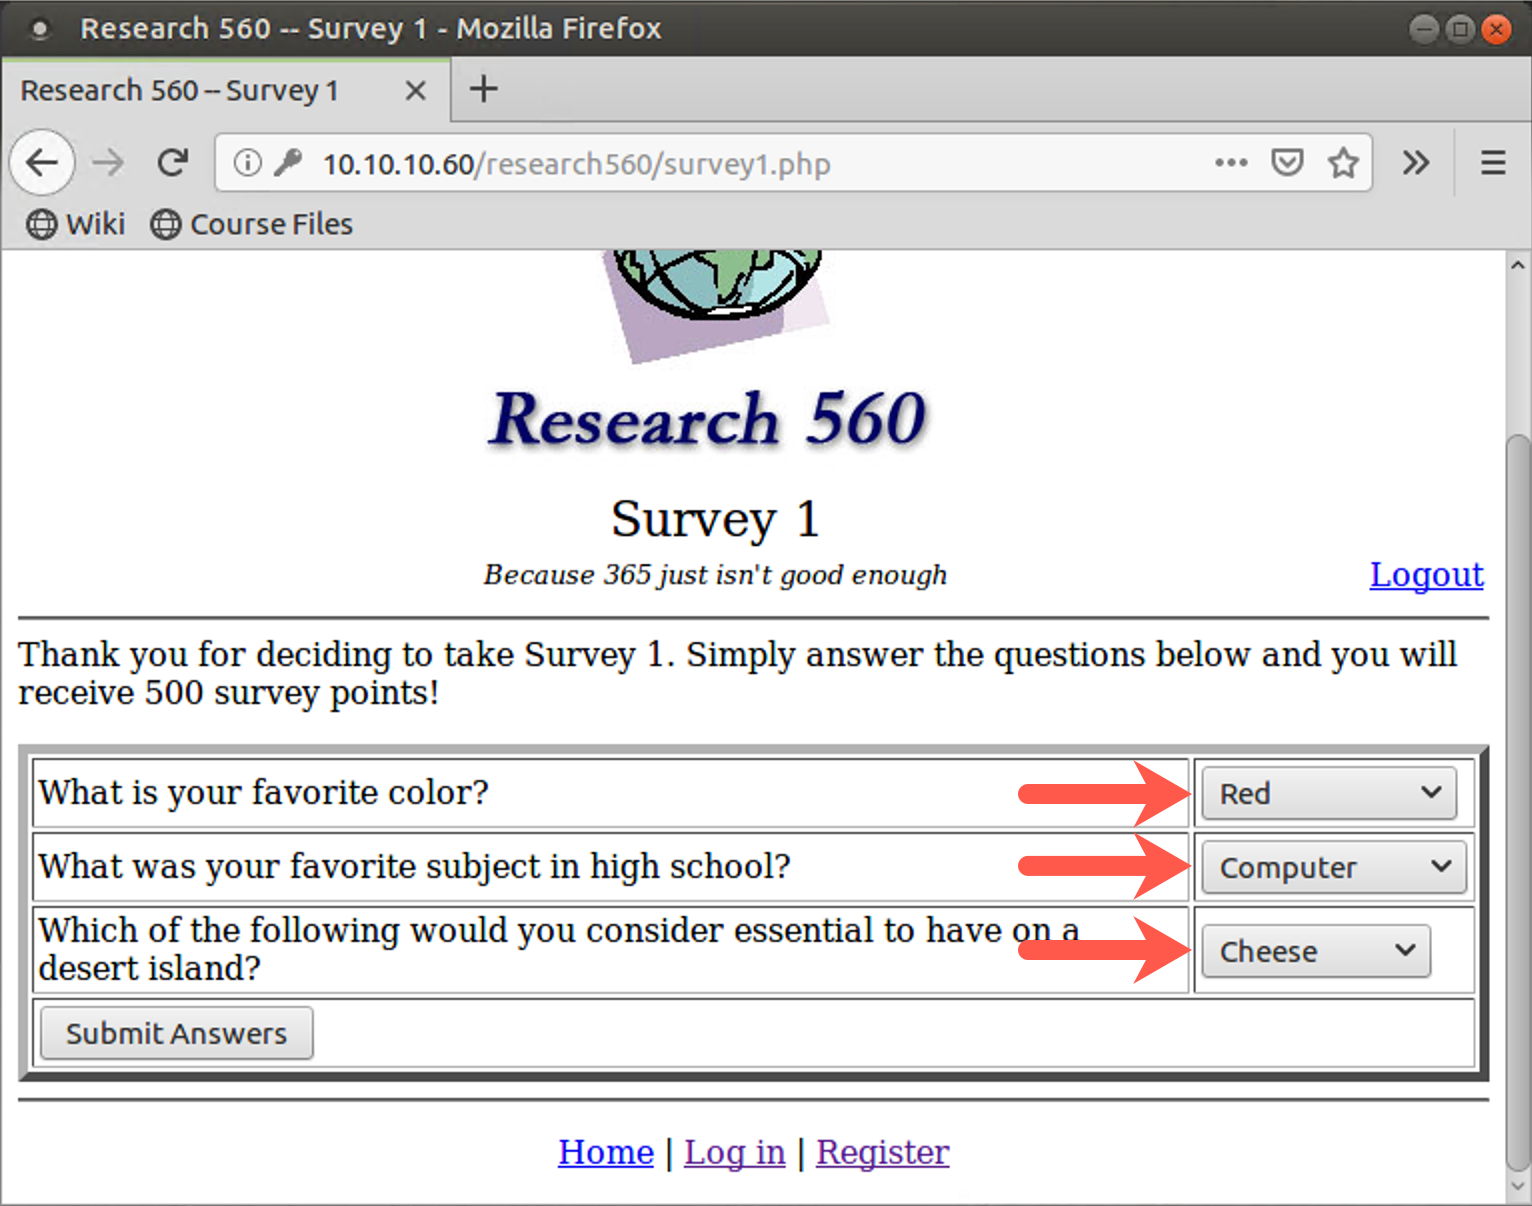This screenshot has height=1206, width=1532.
Task: Open the Course Files bookmark
Action: [250, 224]
